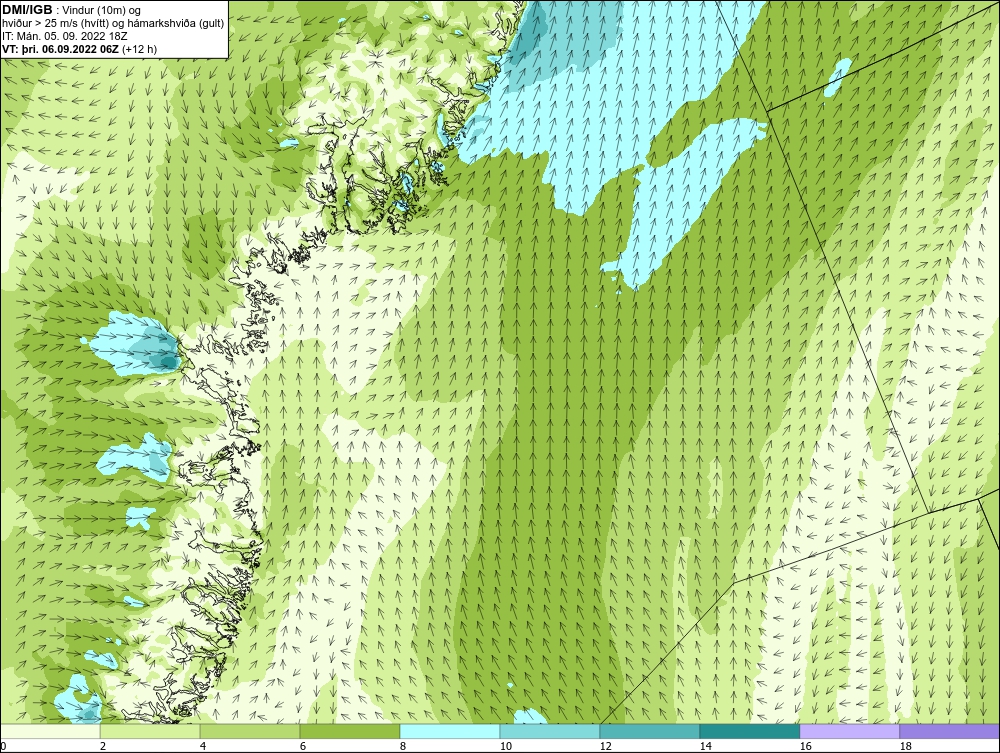Click the legend scale value '0'
The height and width of the screenshot is (753, 1000).
3,746
